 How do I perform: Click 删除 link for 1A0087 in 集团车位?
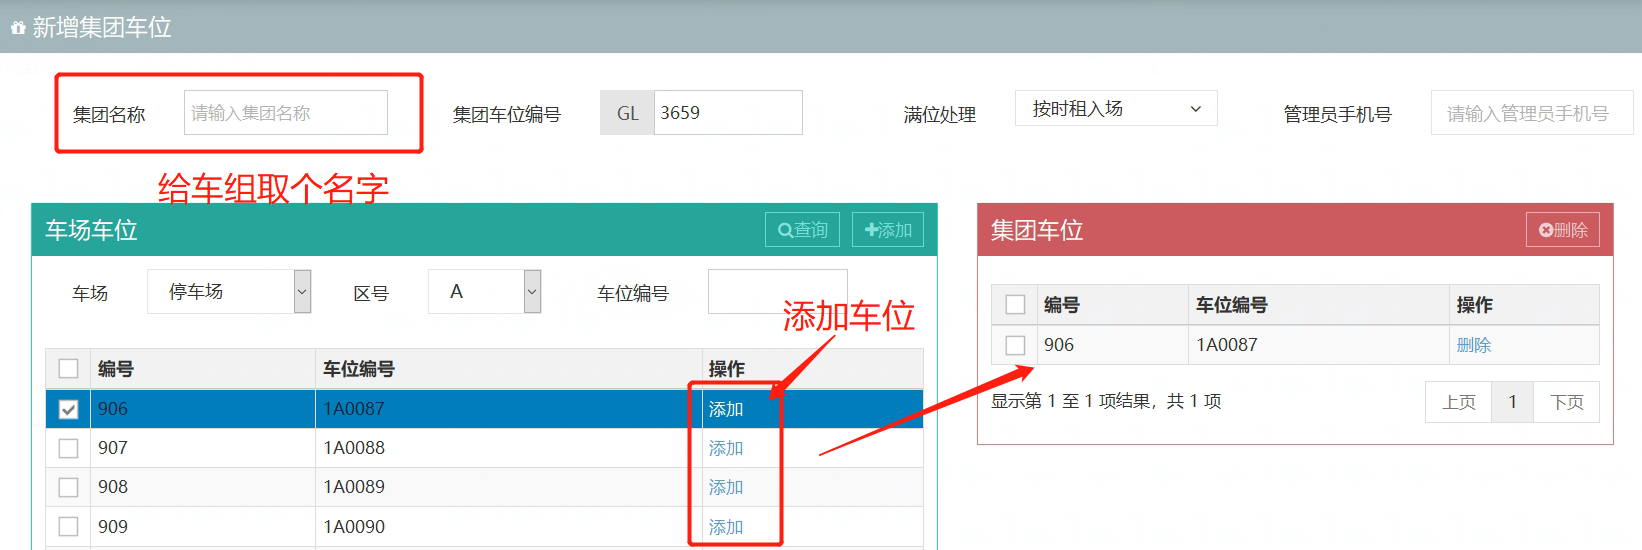point(1474,345)
